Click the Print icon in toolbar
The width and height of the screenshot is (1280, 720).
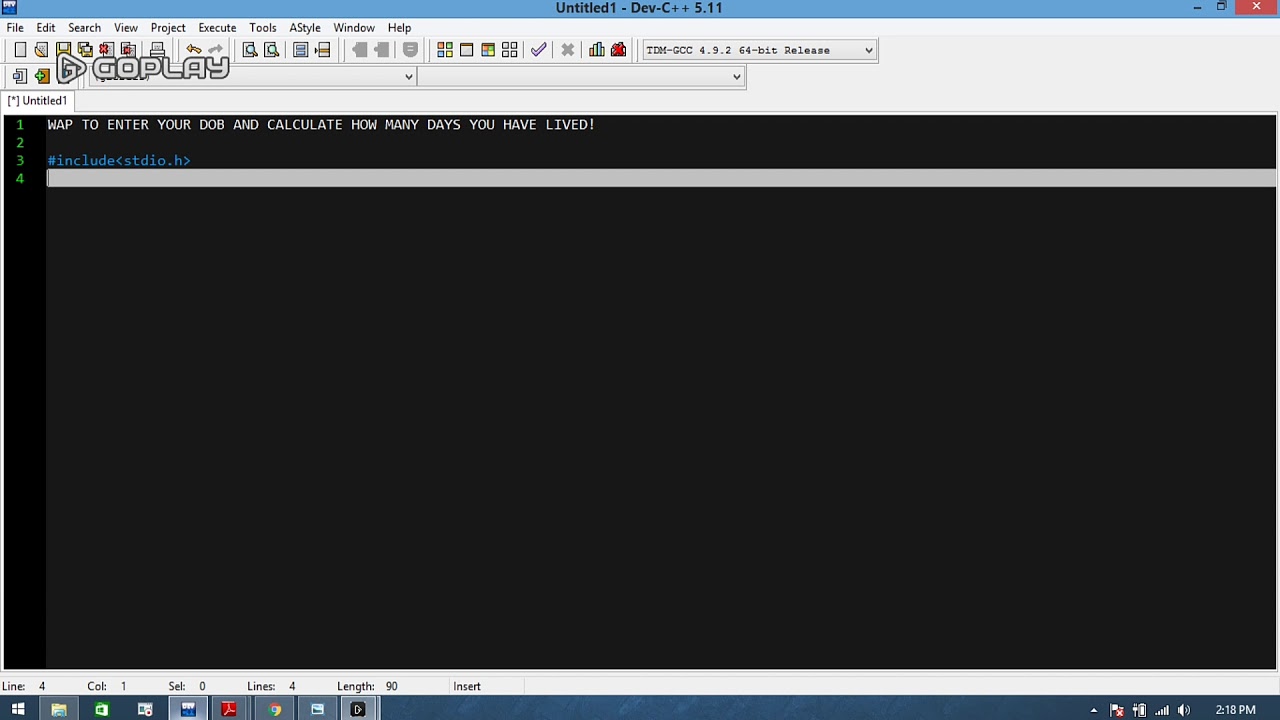click(x=157, y=50)
